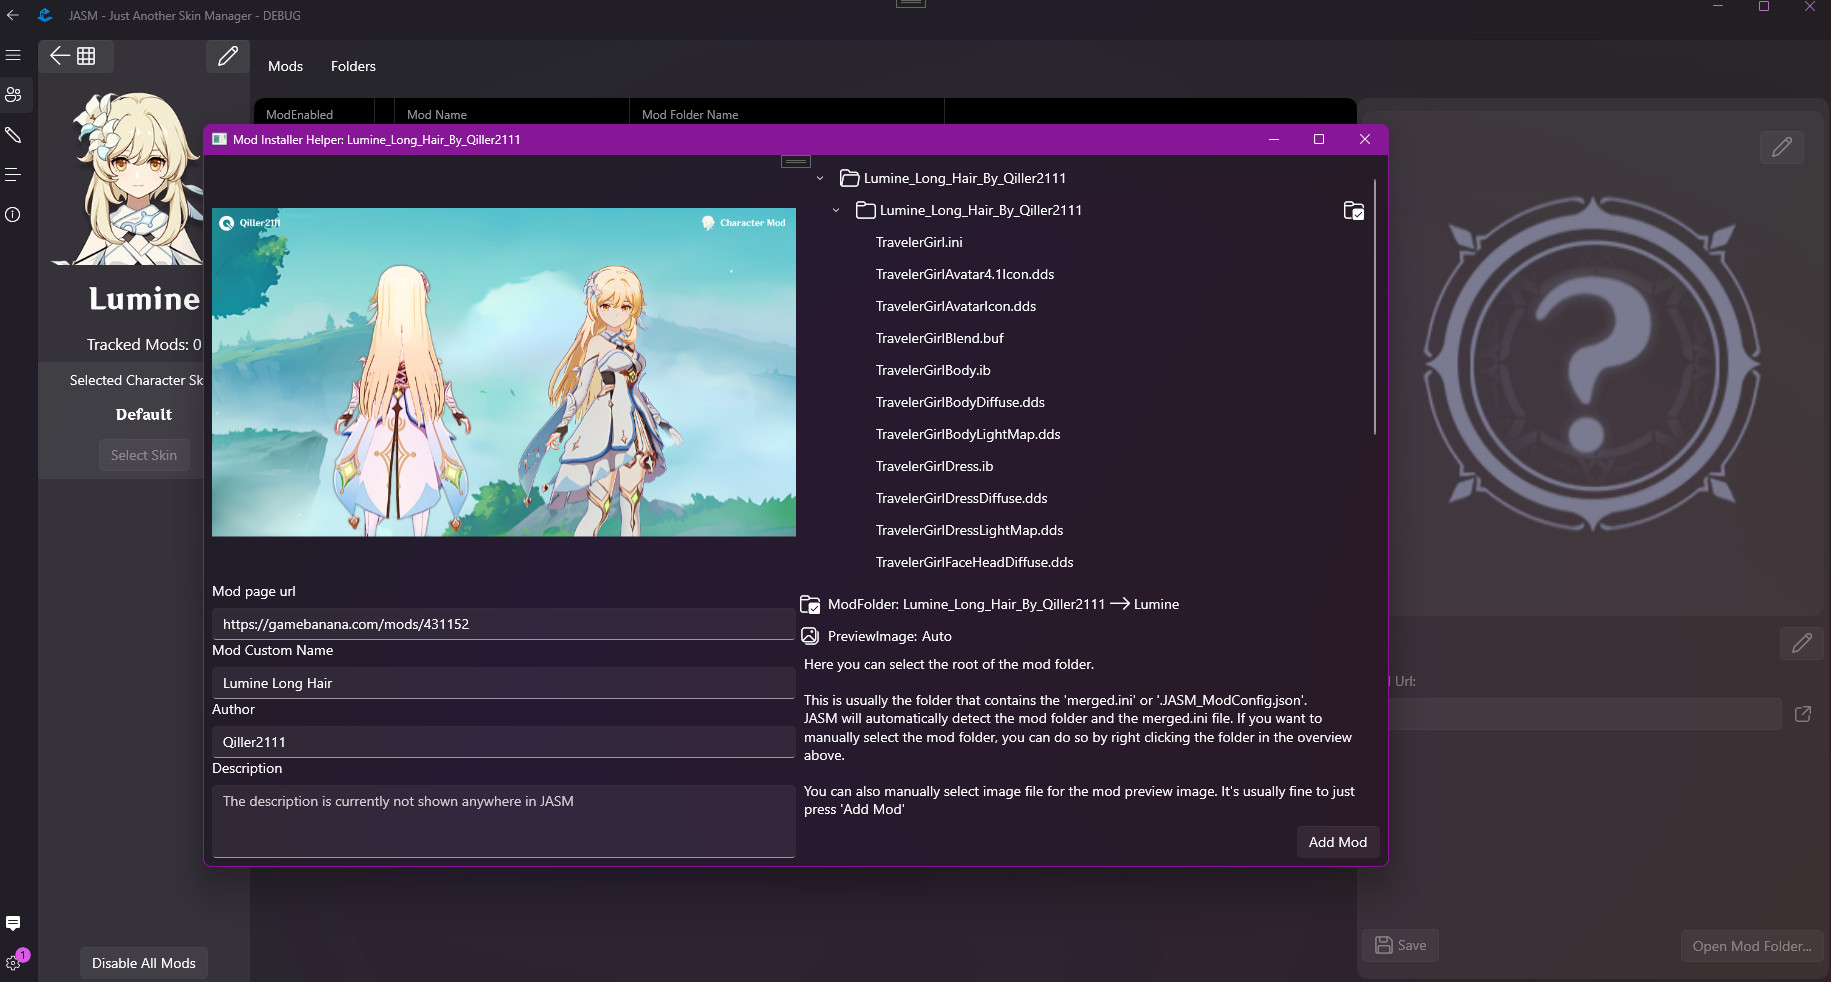Click the Add Mod button
This screenshot has height=982, width=1831.
coord(1338,842)
